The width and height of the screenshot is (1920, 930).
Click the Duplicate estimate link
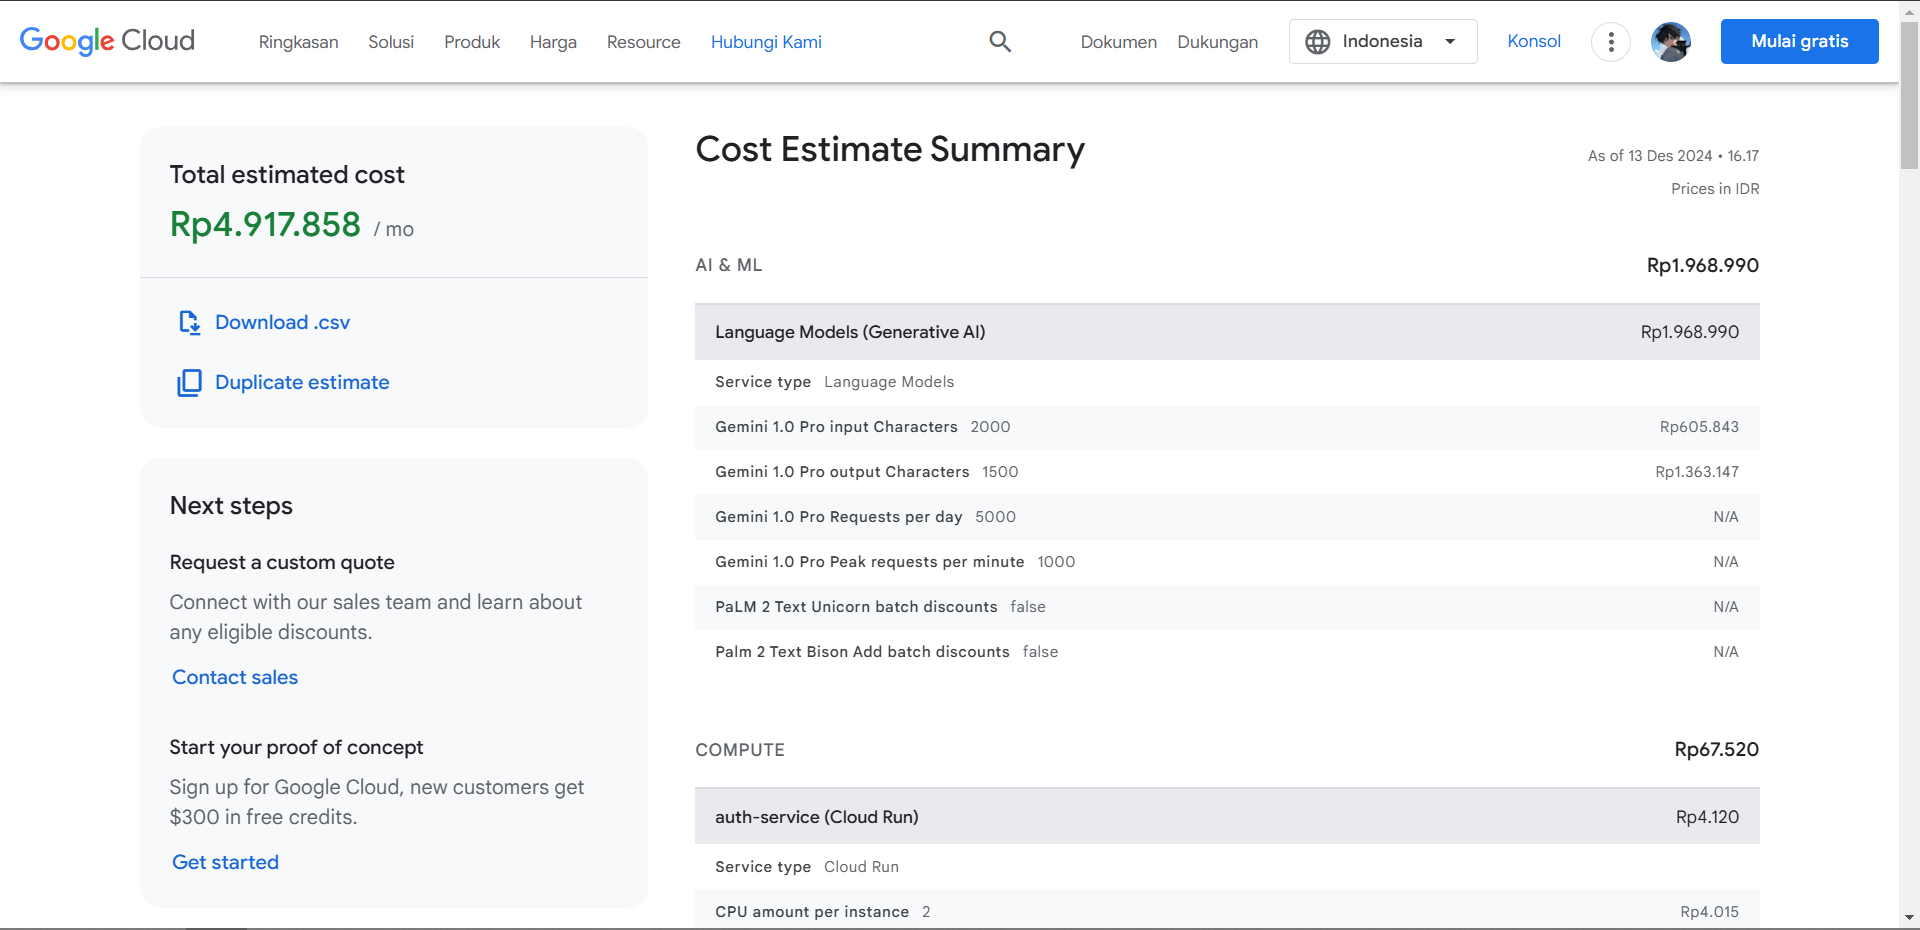[x=302, y=382]
